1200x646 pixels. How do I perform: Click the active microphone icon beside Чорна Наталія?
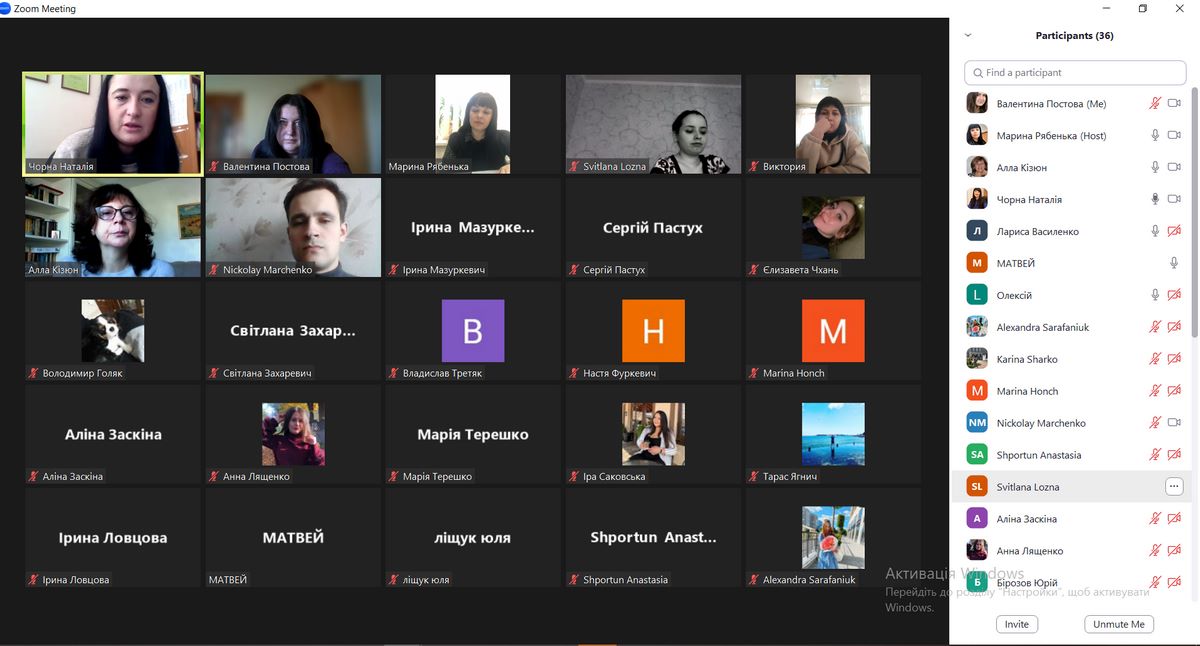1155,199
